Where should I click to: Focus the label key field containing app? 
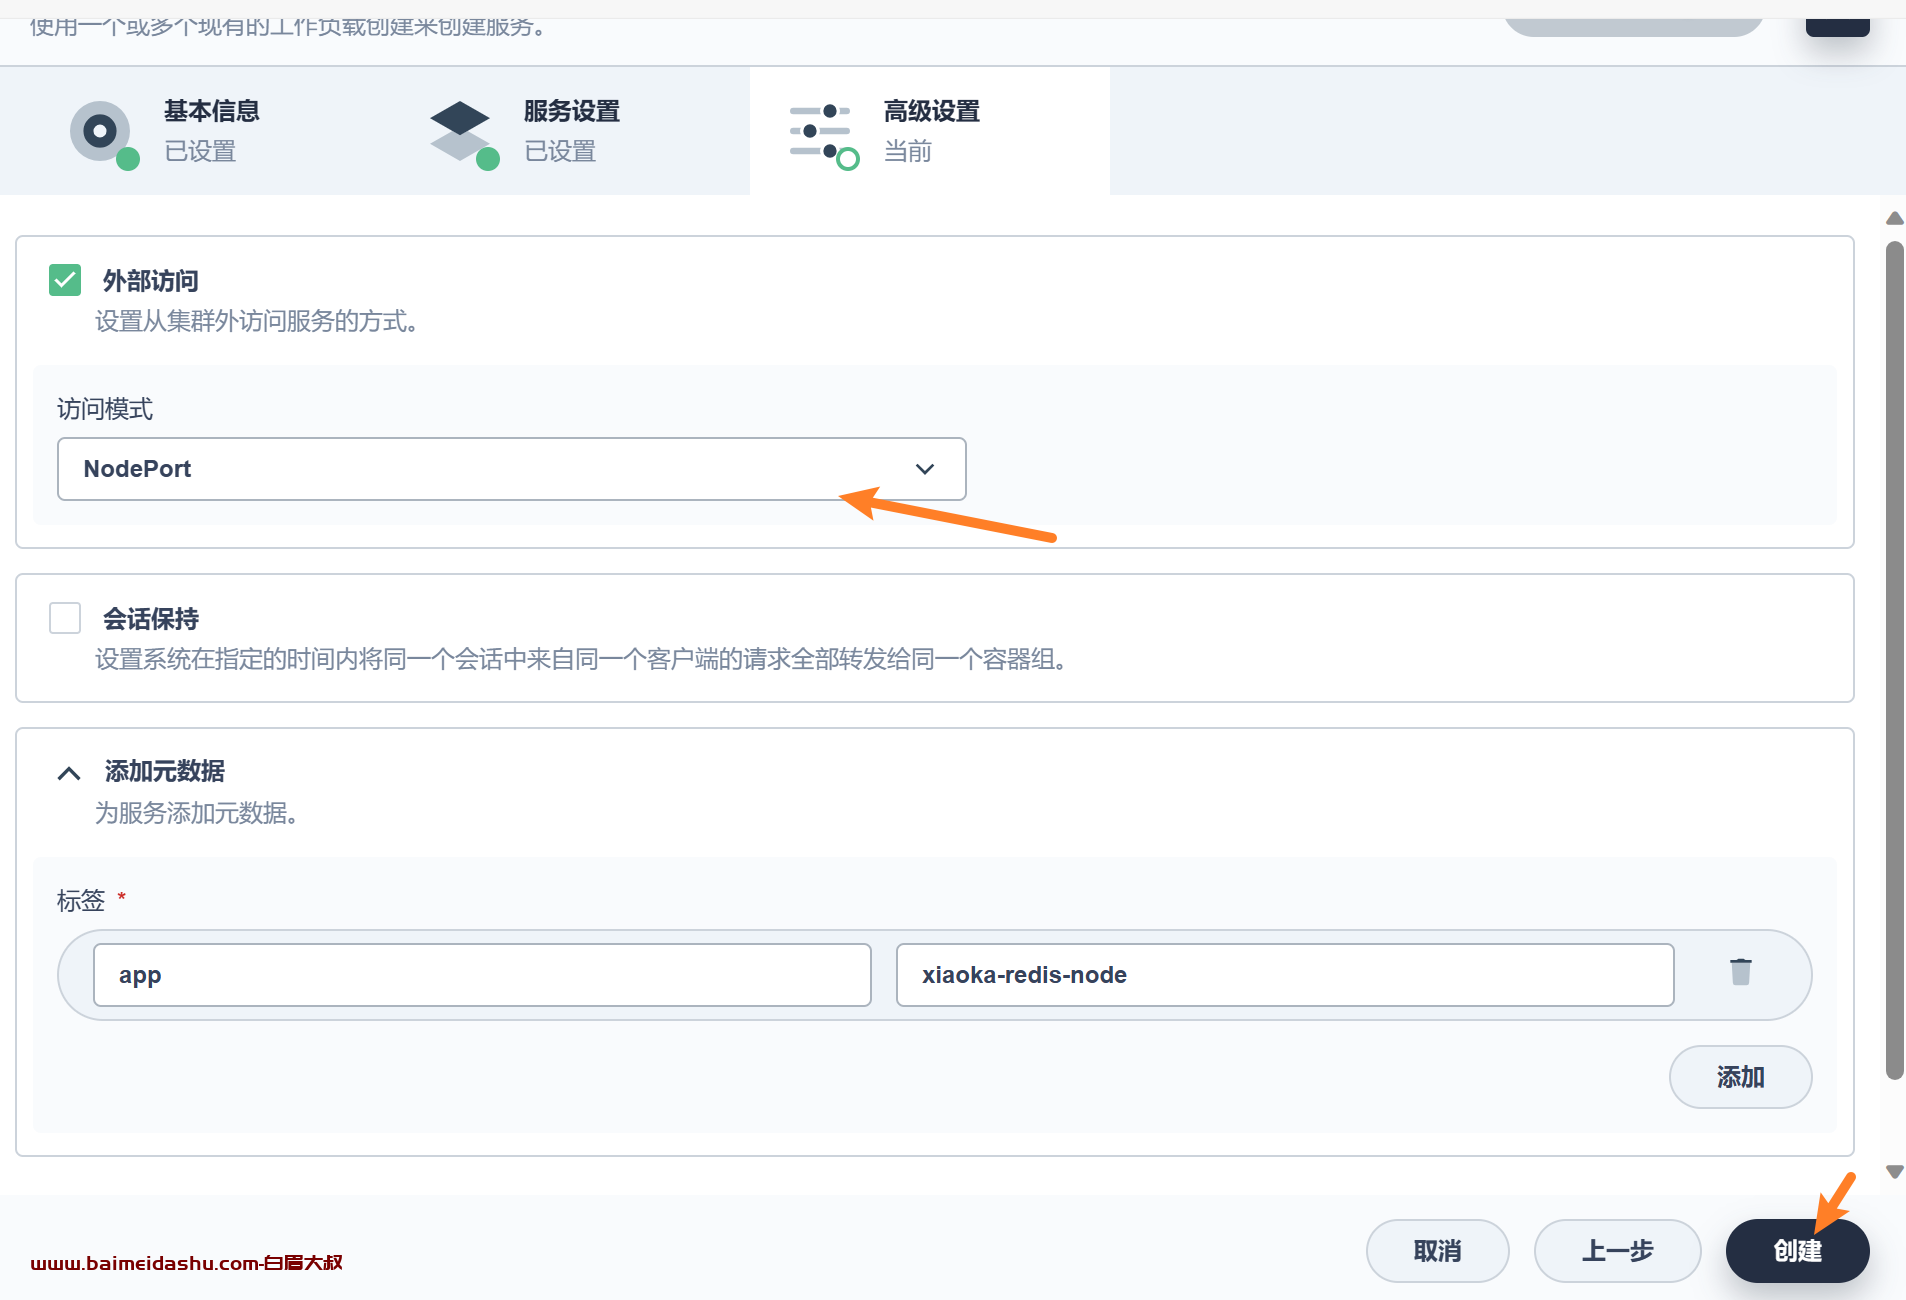coord(482,975)
